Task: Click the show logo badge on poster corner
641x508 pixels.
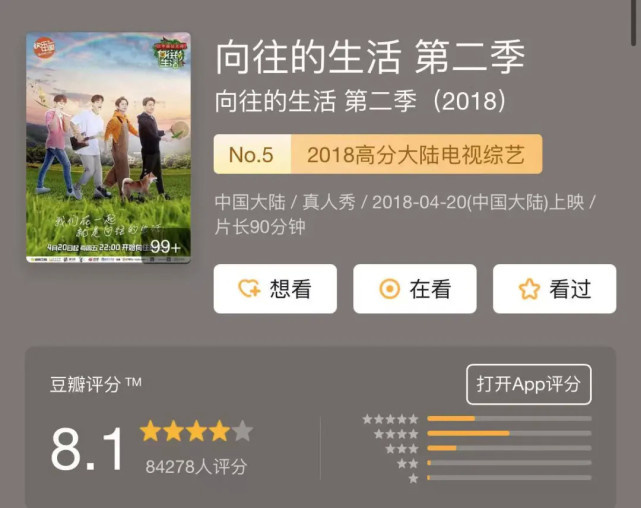Action: pos(170,53)
